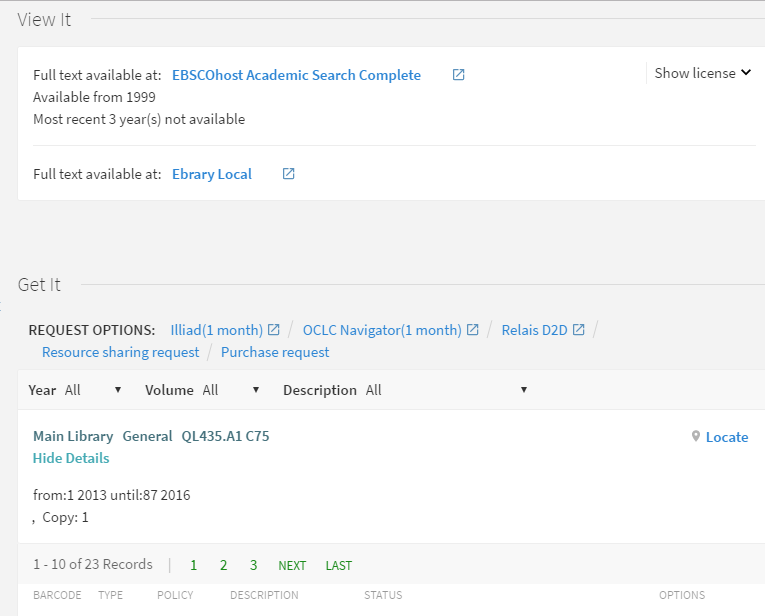This screenshot has height=616, width=765.
Task: Click the Illiad(1 month) request link
Action: pos(216,330)
